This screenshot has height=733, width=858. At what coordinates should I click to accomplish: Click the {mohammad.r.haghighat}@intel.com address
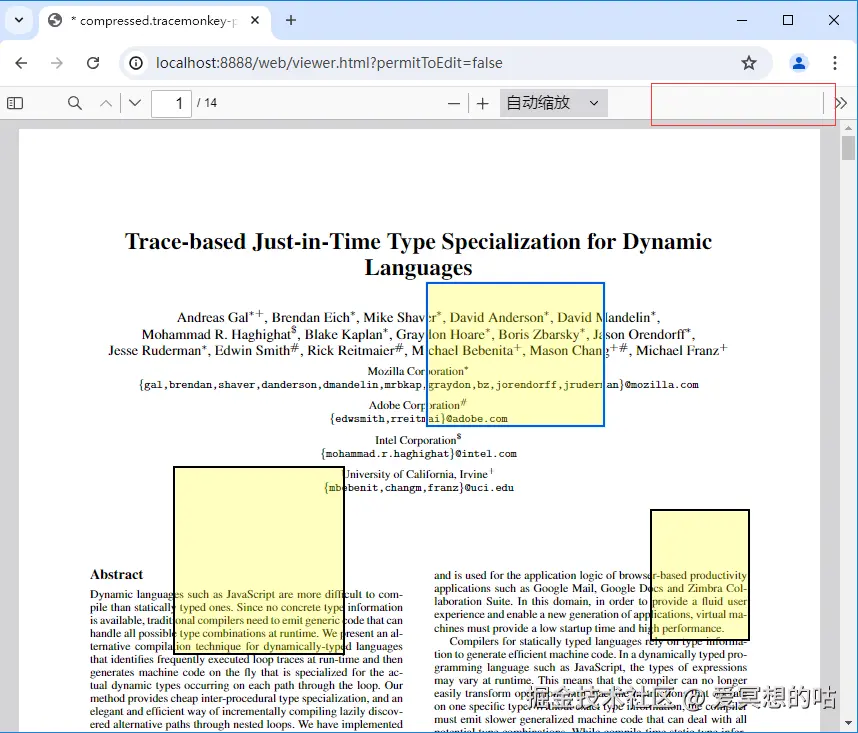tap(419, 454)
